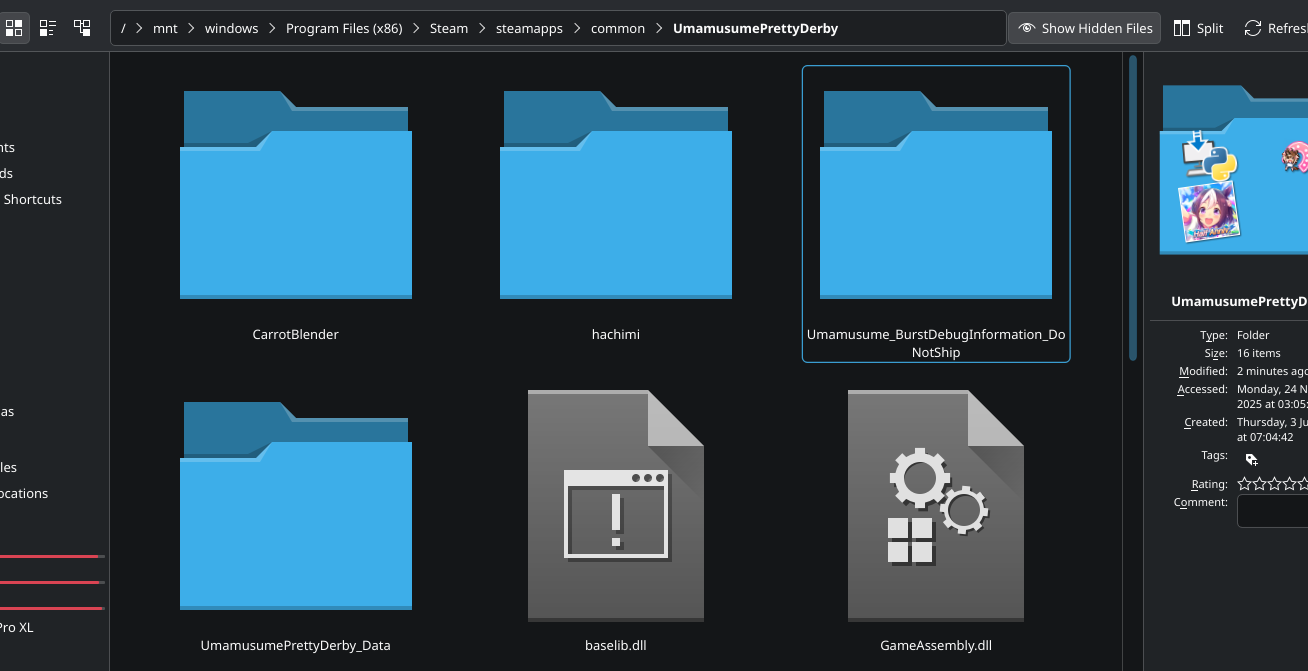Click the '16 items' size value

coord(1258,353)
